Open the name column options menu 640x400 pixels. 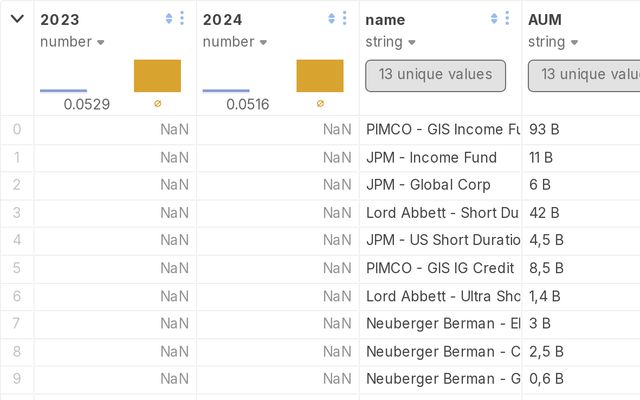click(507, 18)
